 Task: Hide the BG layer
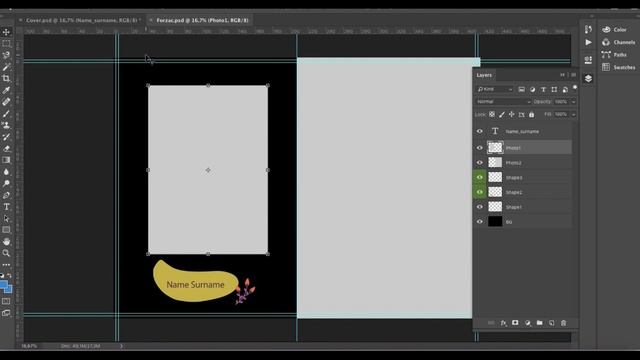pyautogui.click(x=480, y=221)
